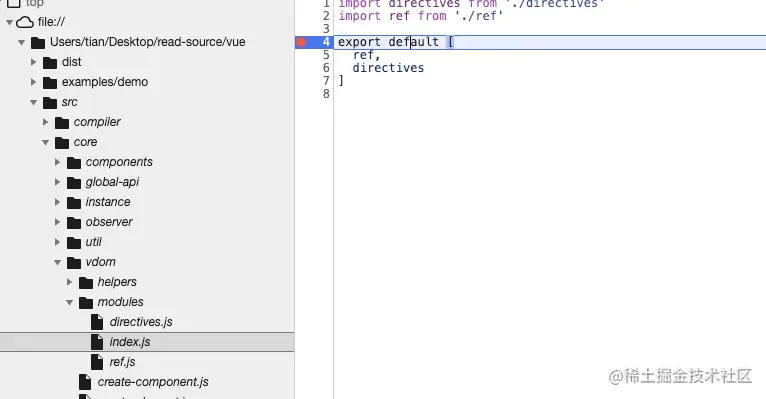Expand the helpers folder arrow

[x=69, y=282]
